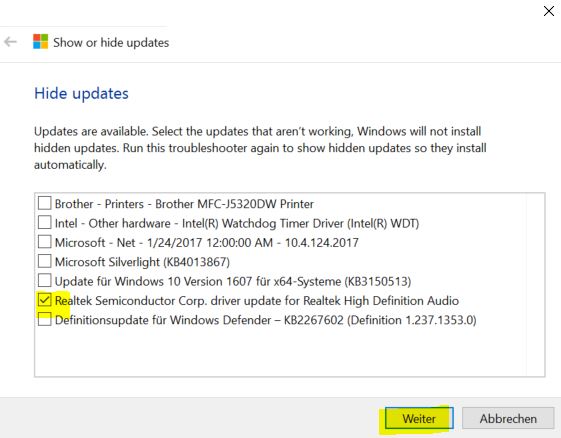The width and height of the screenshot is (561, 438).
Task: Check the Windows 10 Version 1607 update KB3150513
Action: [x=44, y=281]
